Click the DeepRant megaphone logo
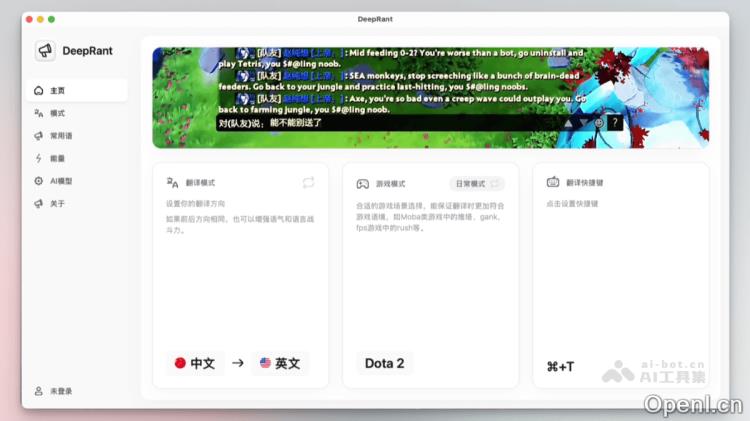The width and height of the screenshot is (750, 421). coord(44,51)
